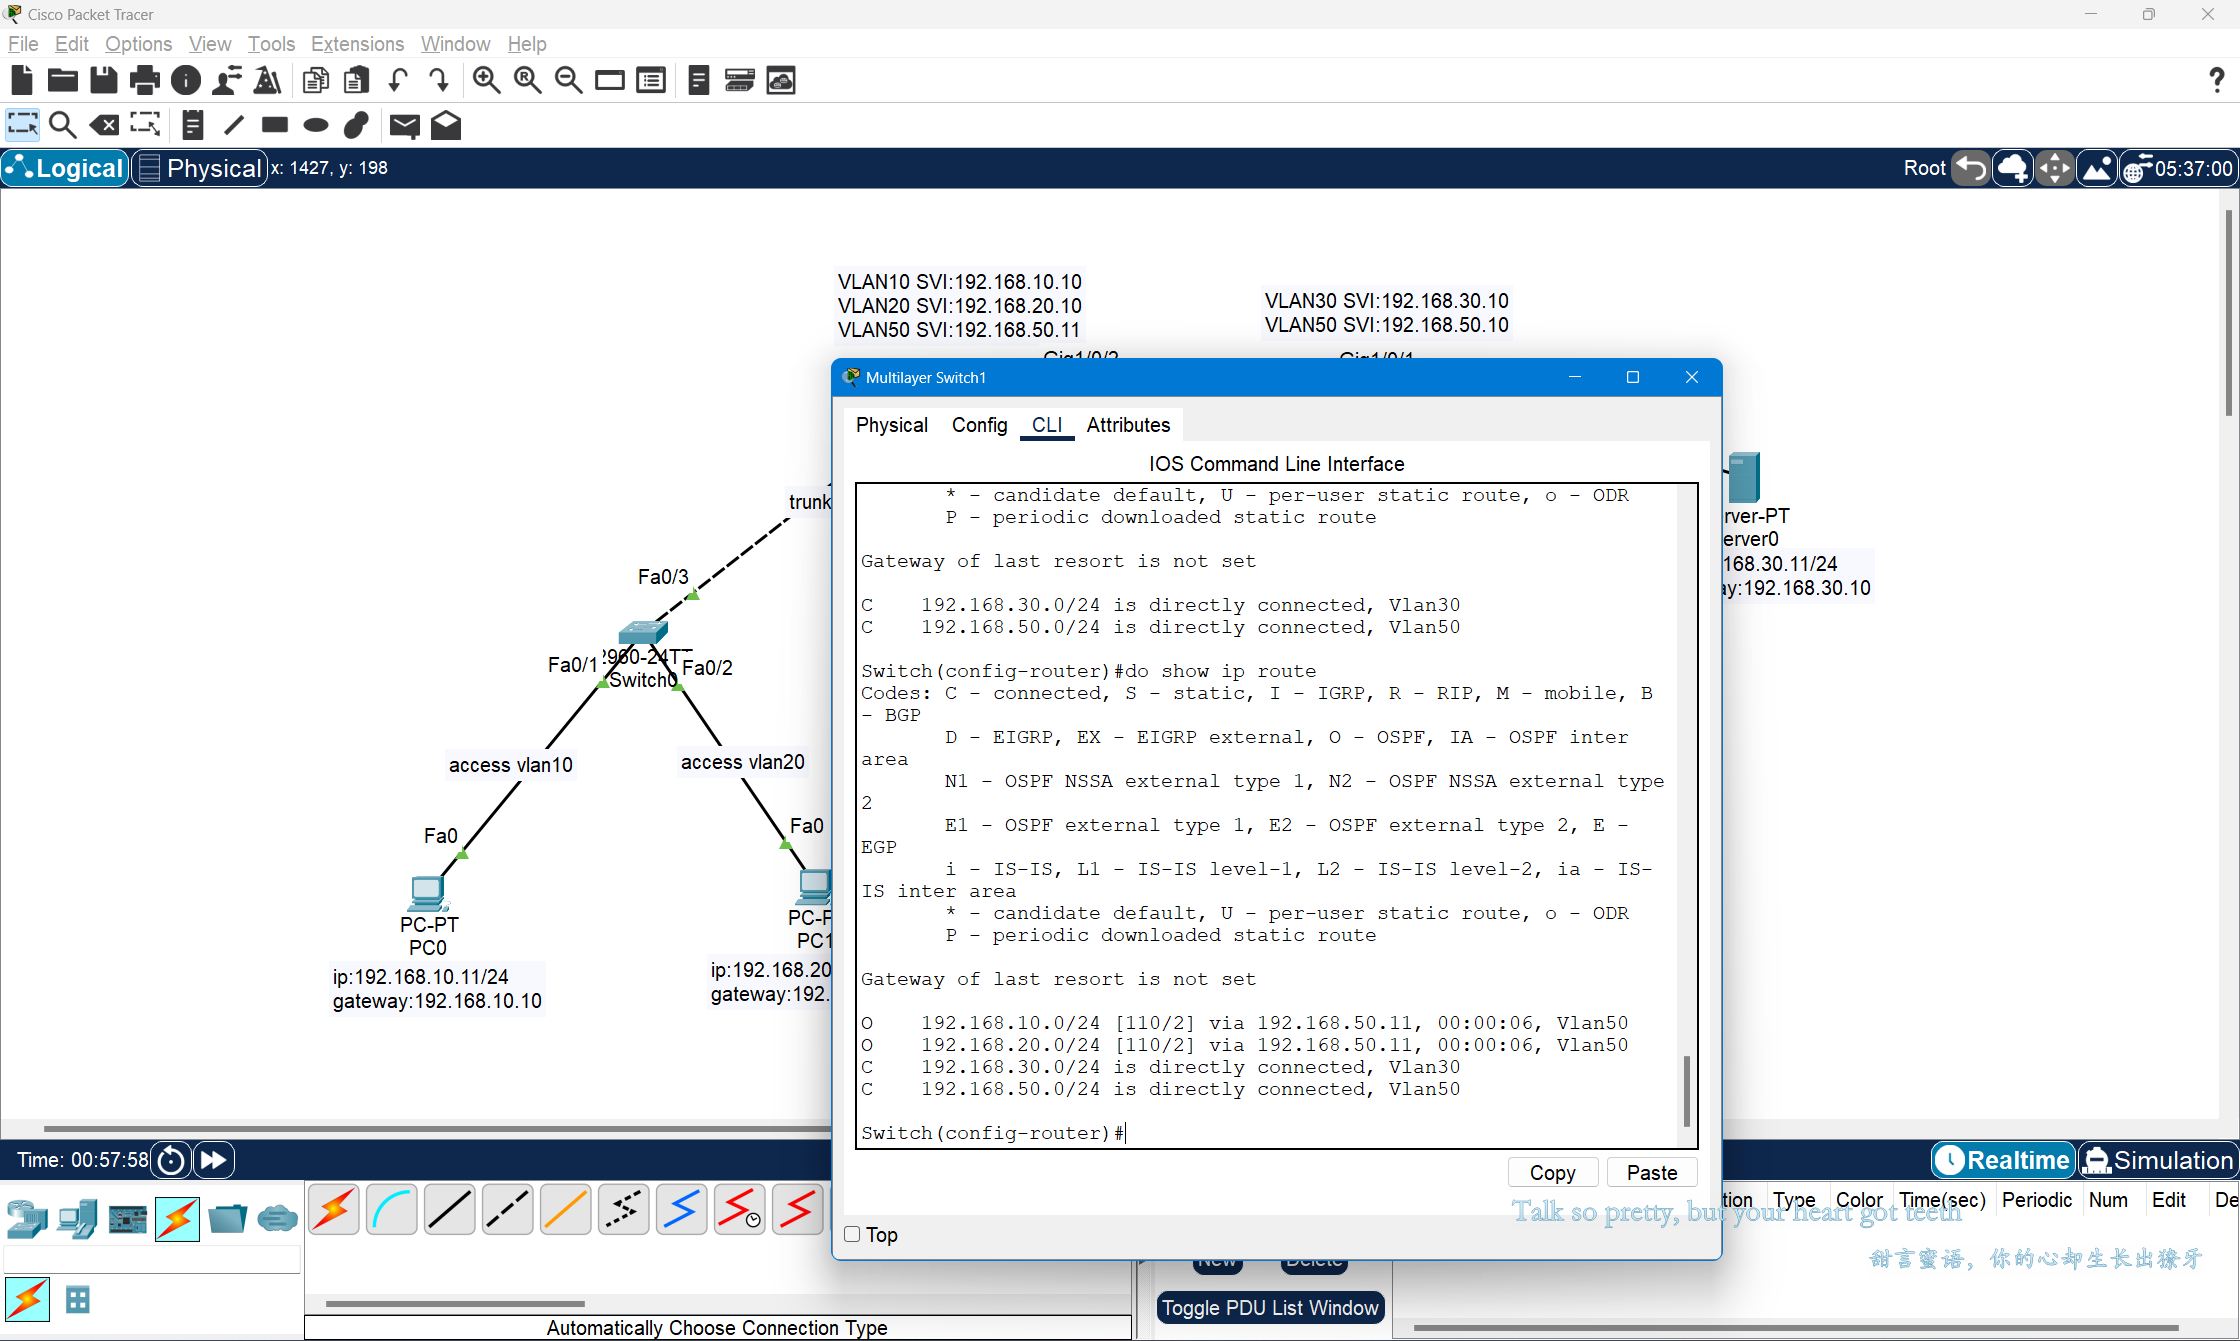Screen dimensions: 2240x1341
Task: Switch to Physical workspace view
Action: tap(200, 168)
